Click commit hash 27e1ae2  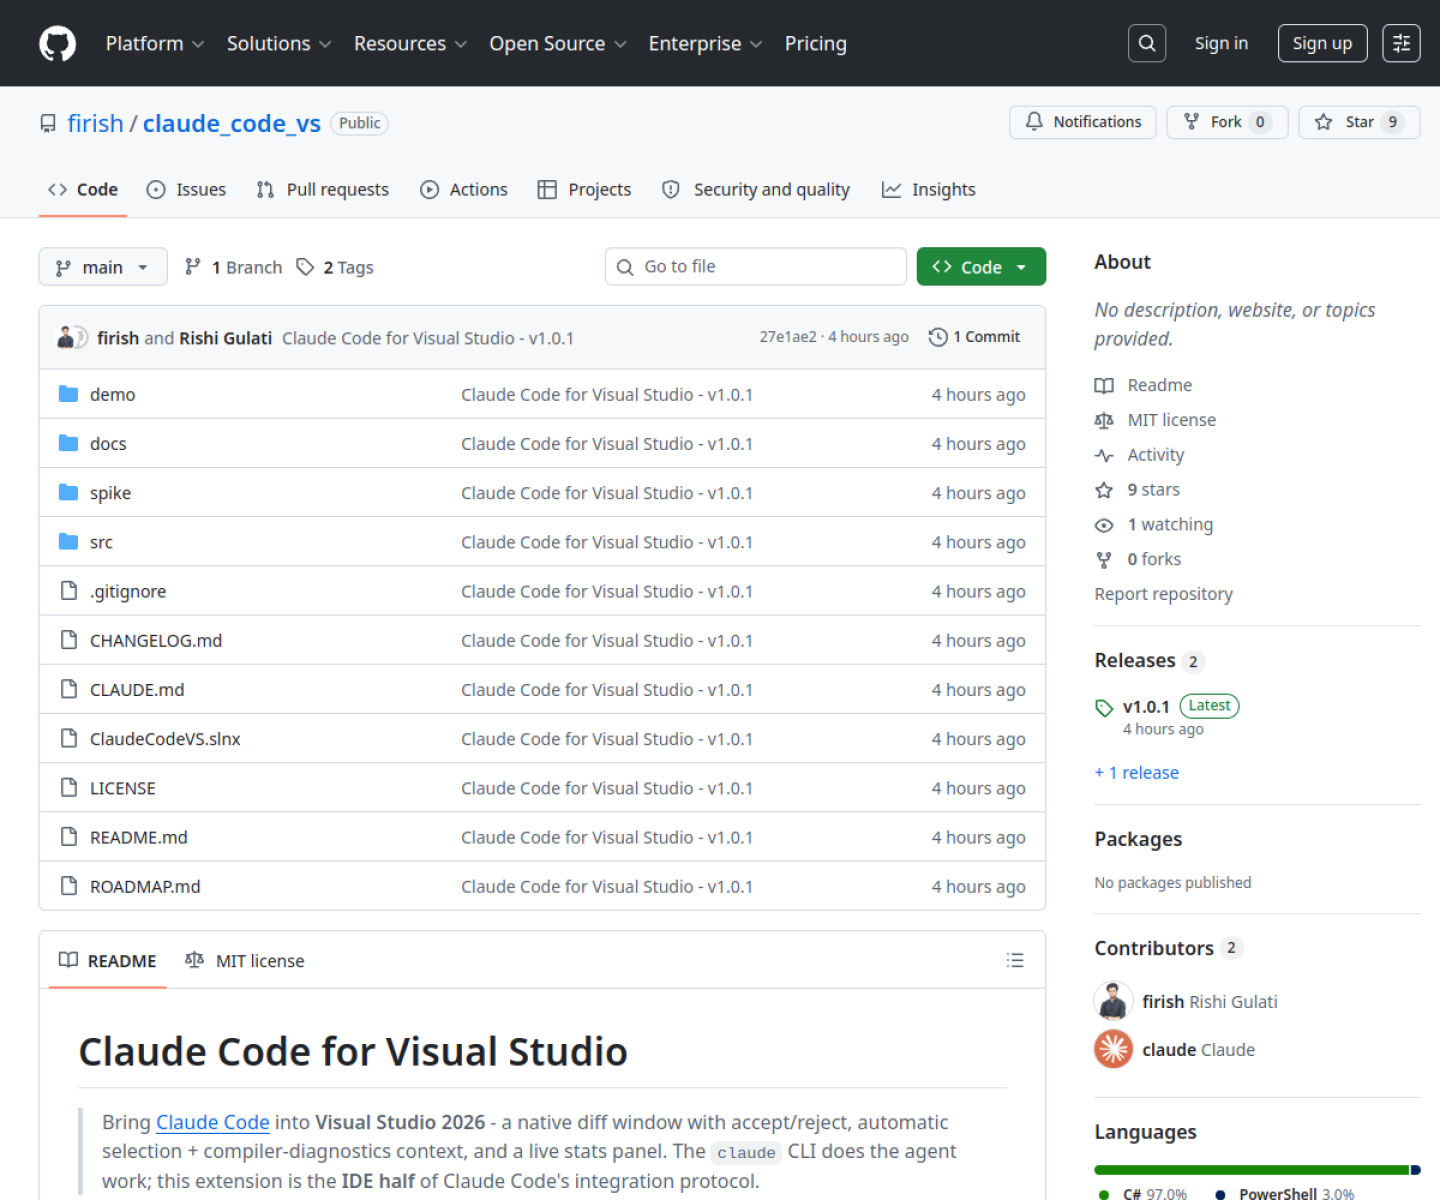(788, 337)
